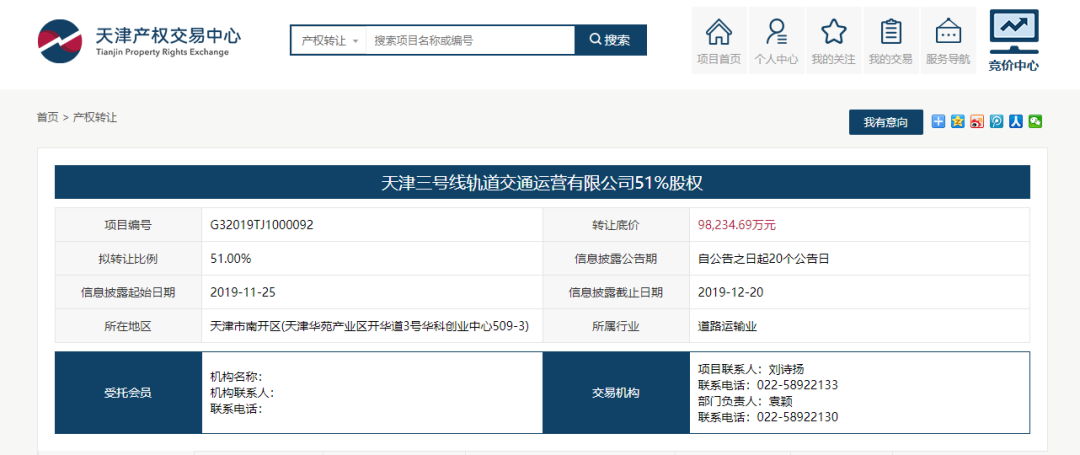Screen dimensions: 1080x455
Task: Open 我的交易 via the clipboard icon
Action: (890, 40)
